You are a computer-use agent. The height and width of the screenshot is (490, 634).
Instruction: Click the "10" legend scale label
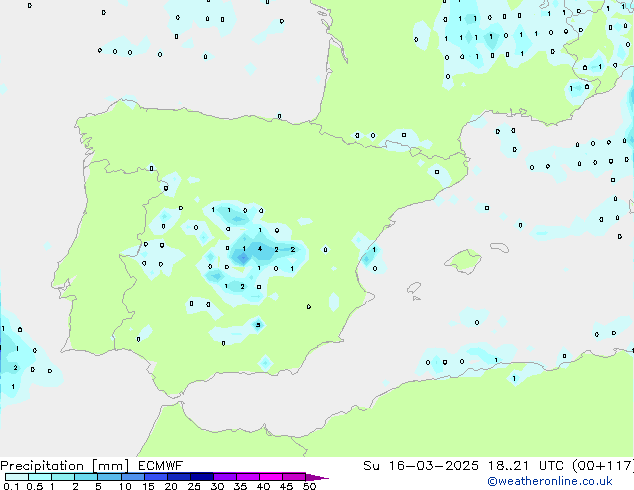click(x=125, y=486)
